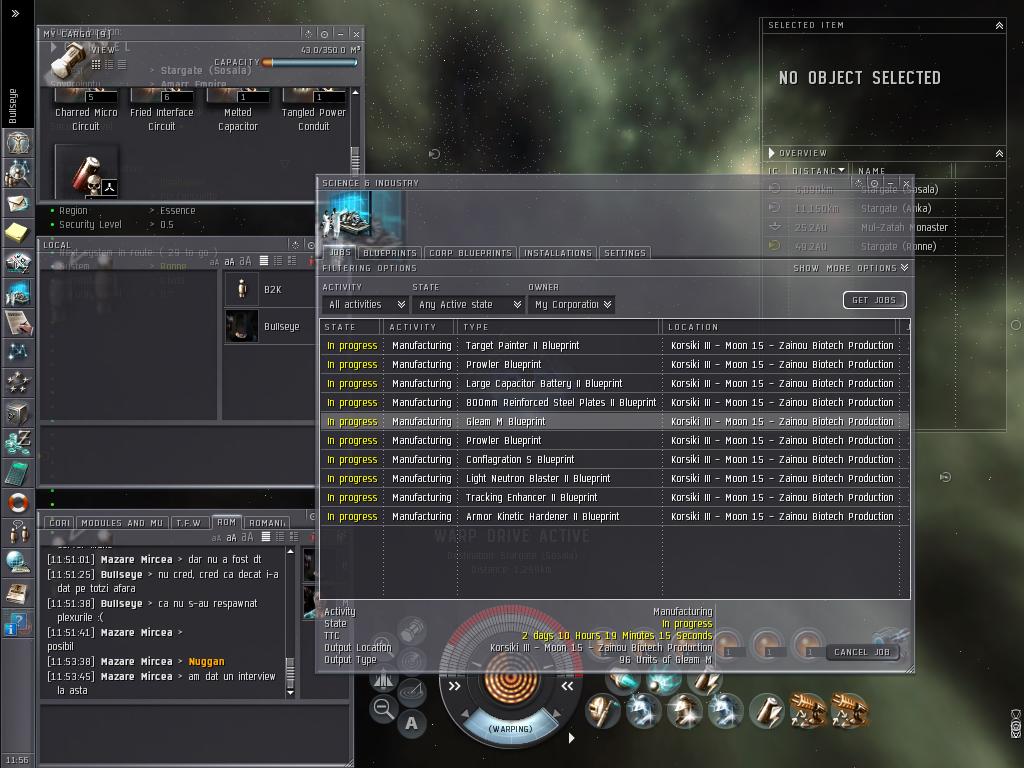Screen dimensions: 1024x768
Task: Switch to the Blueprints tab
Action: point(390,253)
